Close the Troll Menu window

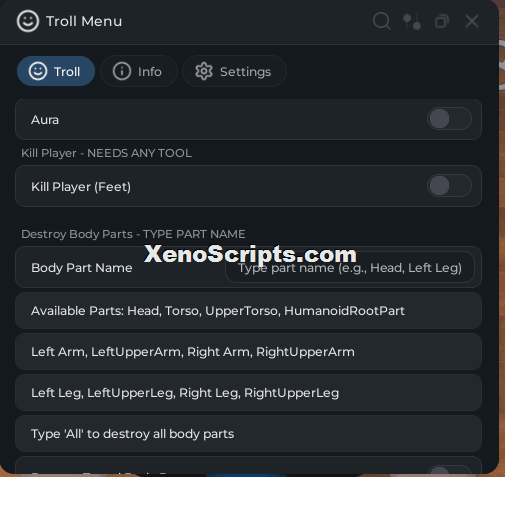click(x=472, y=21)
